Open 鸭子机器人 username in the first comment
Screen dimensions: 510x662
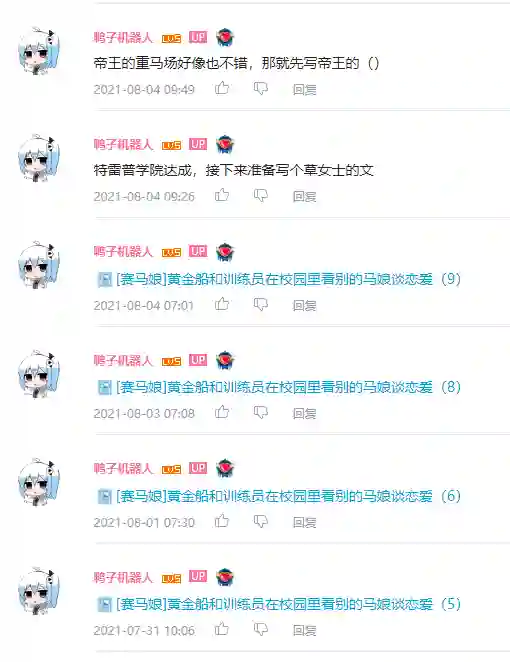[x=123, y=38]
